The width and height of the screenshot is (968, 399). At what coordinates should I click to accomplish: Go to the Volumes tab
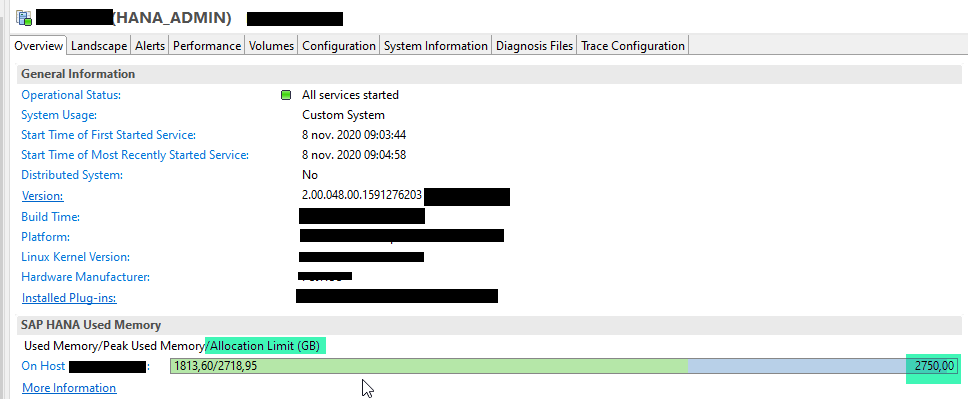pos(272,46)
